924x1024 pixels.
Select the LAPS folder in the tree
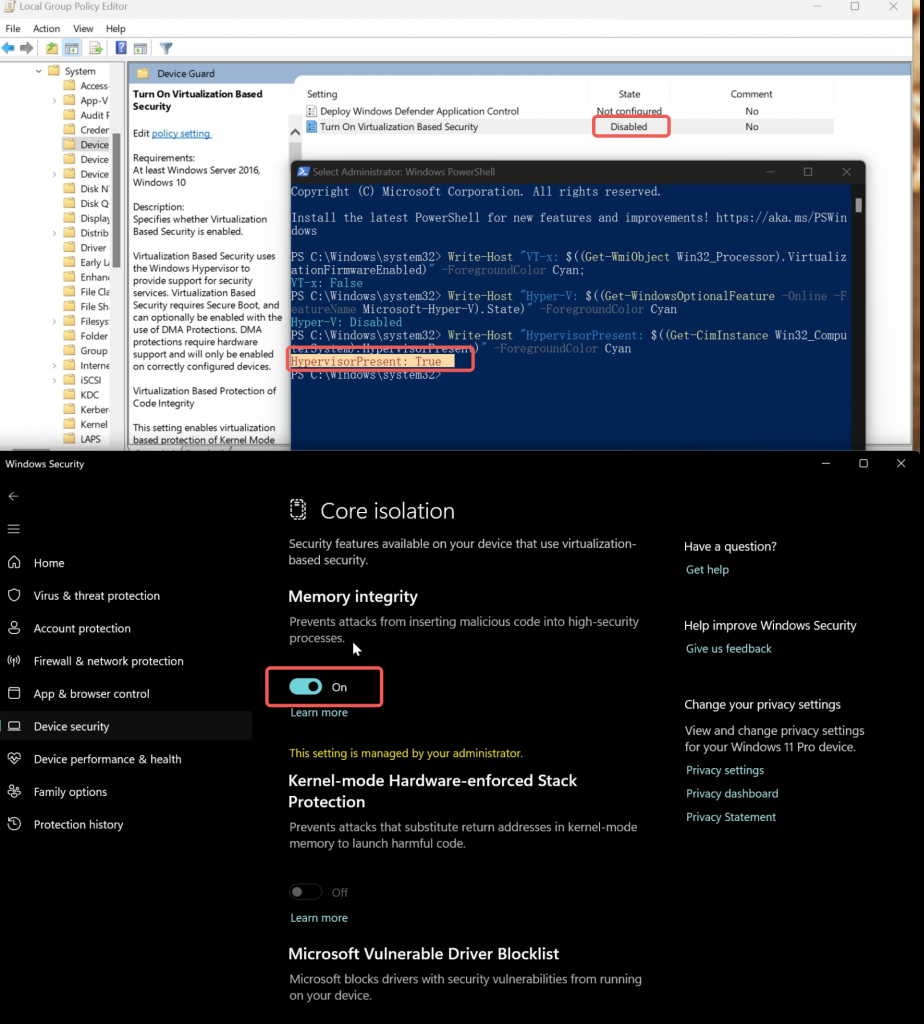(90, 439)
